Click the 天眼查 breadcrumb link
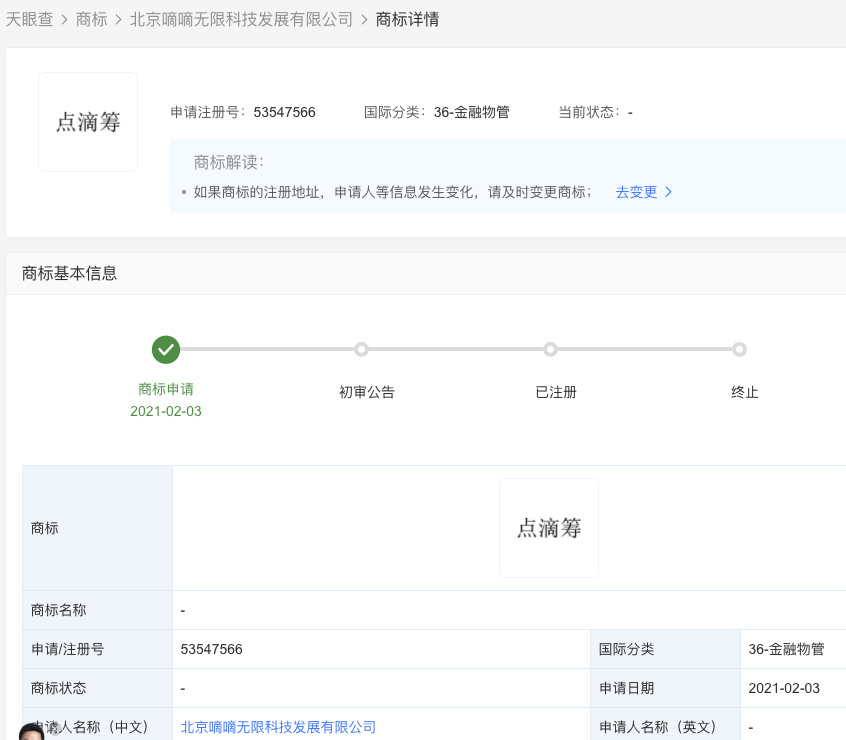Image resolution: width=846 pixels, height=740 pixels. pyautogui.click(x=29, y=20)
